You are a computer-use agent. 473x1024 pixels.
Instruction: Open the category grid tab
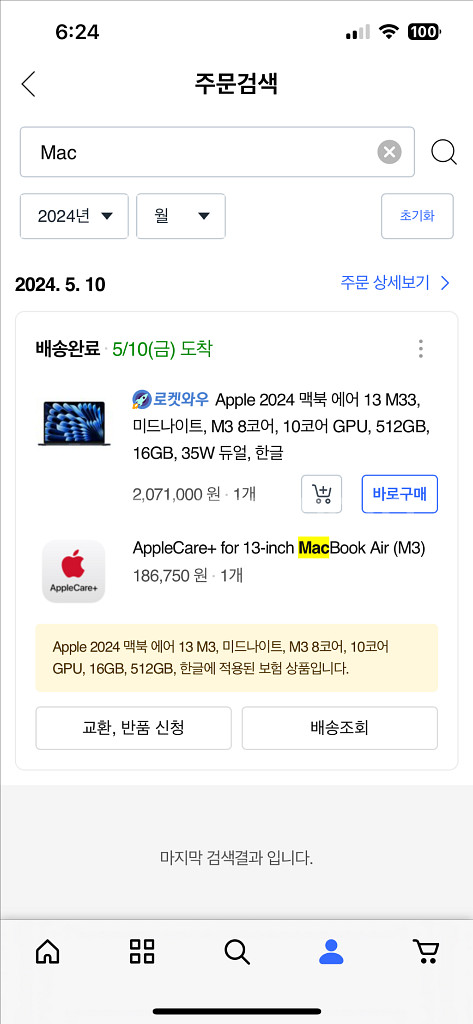142,952
